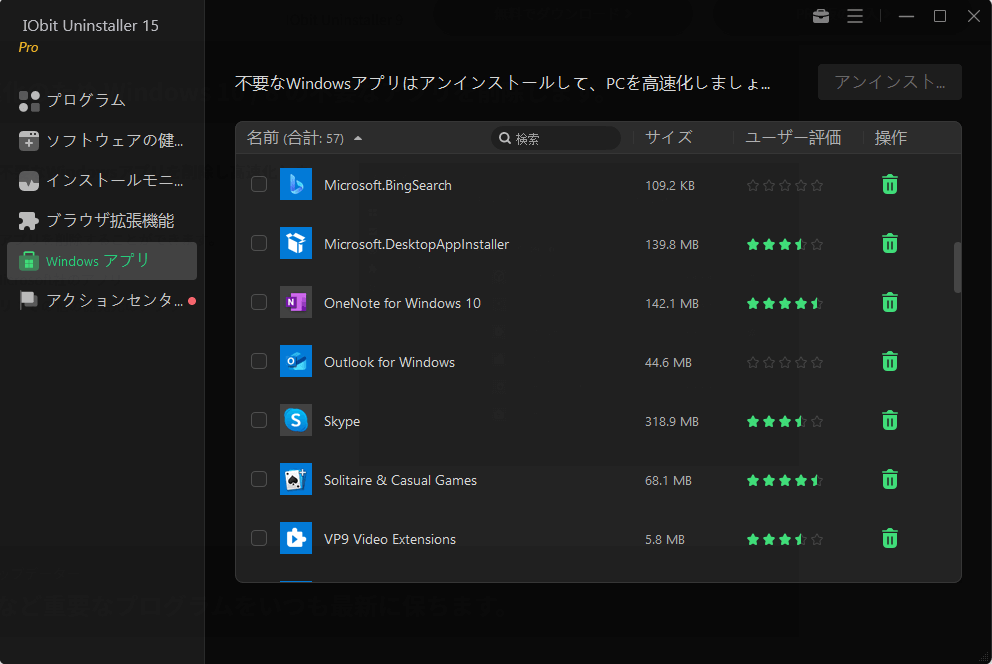Viewport: 992px width, 664px height.
Task: Click the Solitaire & Casual Games app icon
Action: click(295, 479)
